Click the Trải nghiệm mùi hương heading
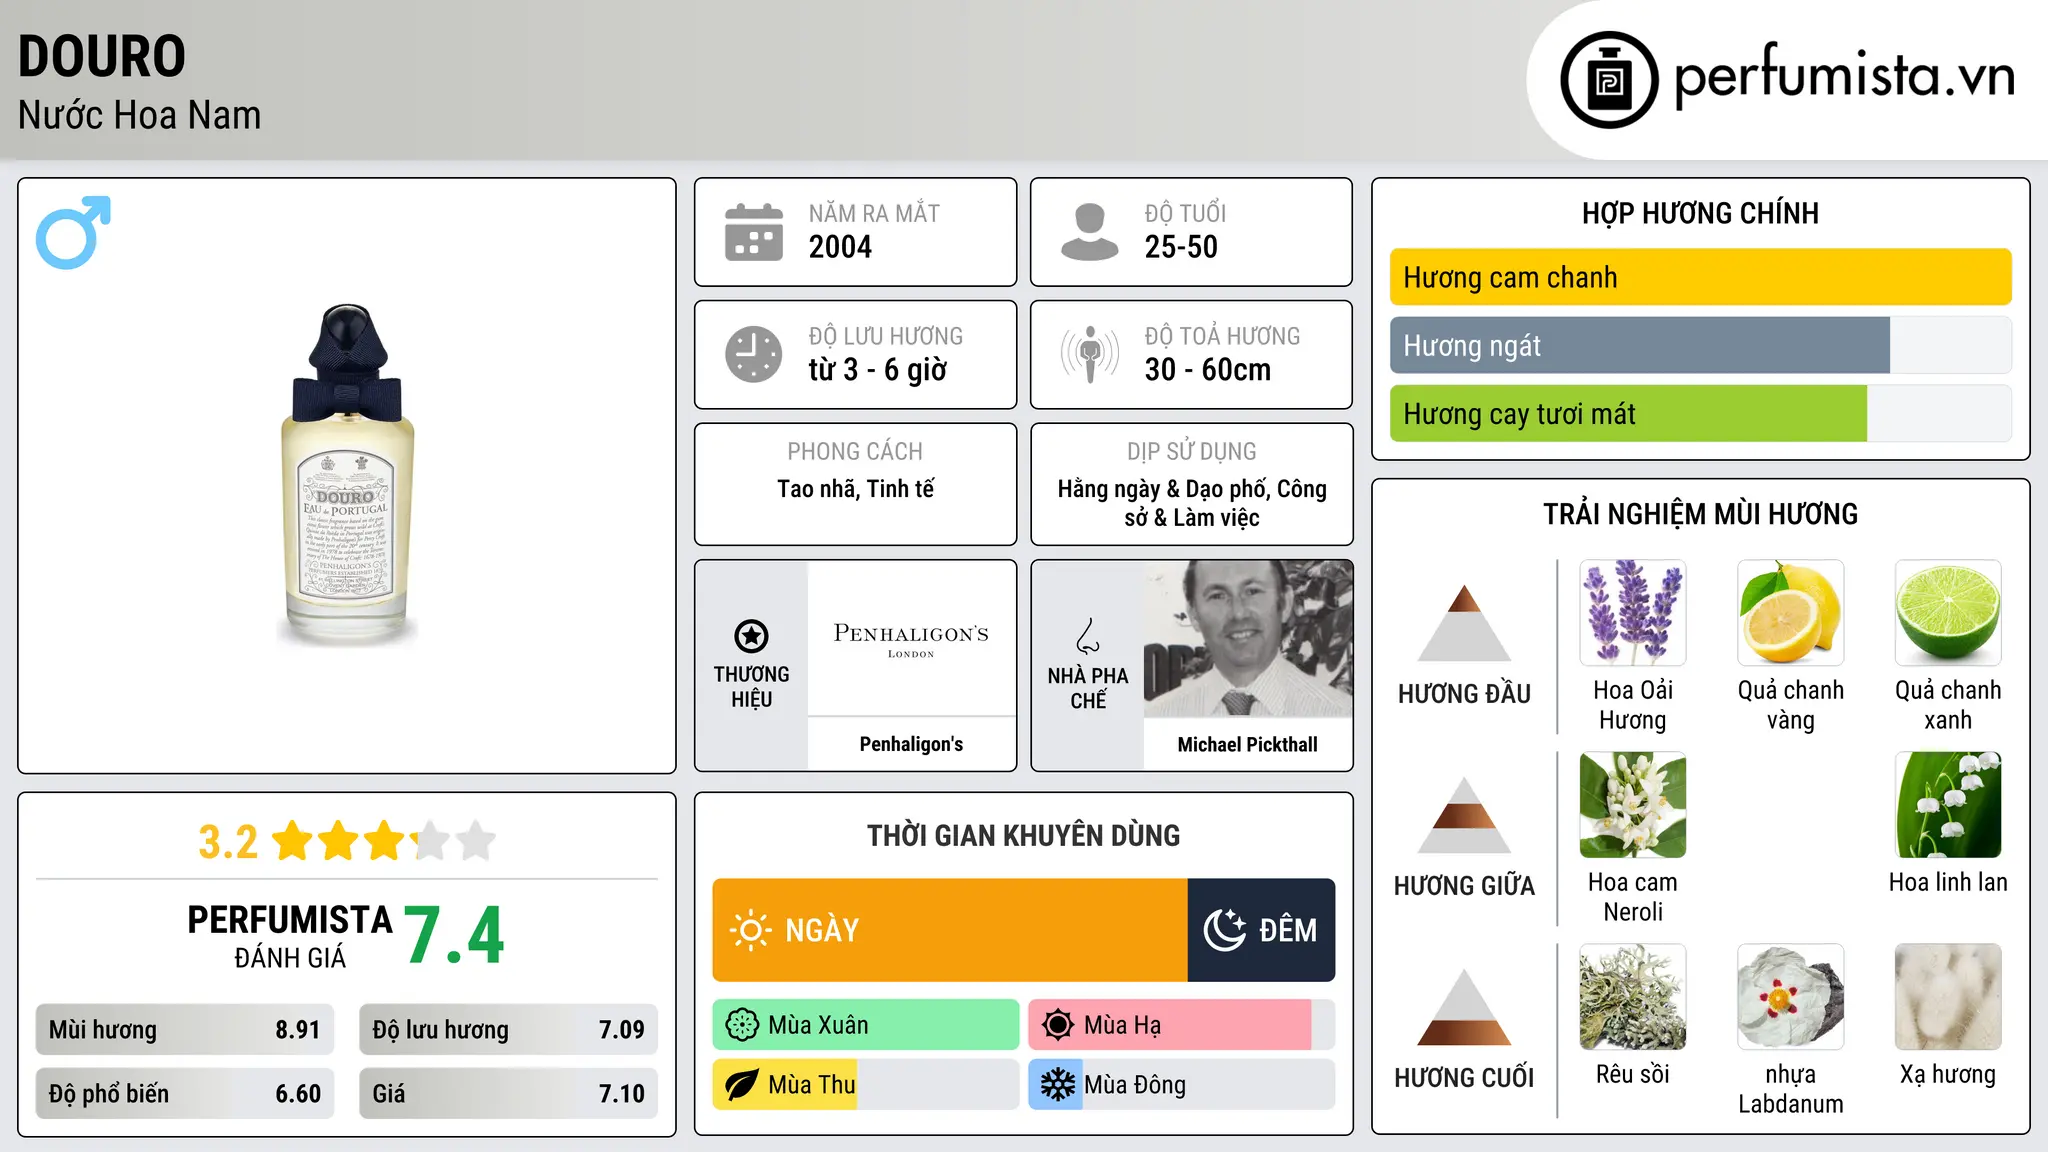Screen dimensions: 2048x1152 coord(1700,514)
